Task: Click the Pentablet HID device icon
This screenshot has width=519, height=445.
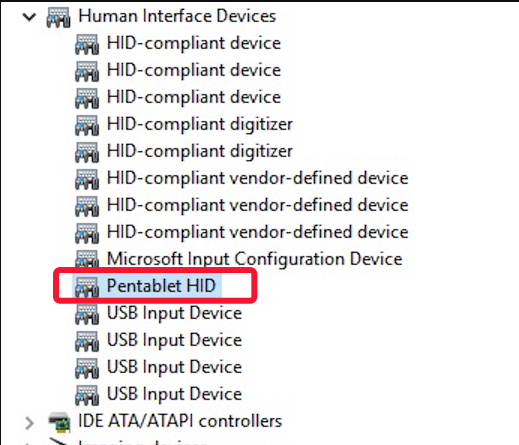Action: coord(87,287)
